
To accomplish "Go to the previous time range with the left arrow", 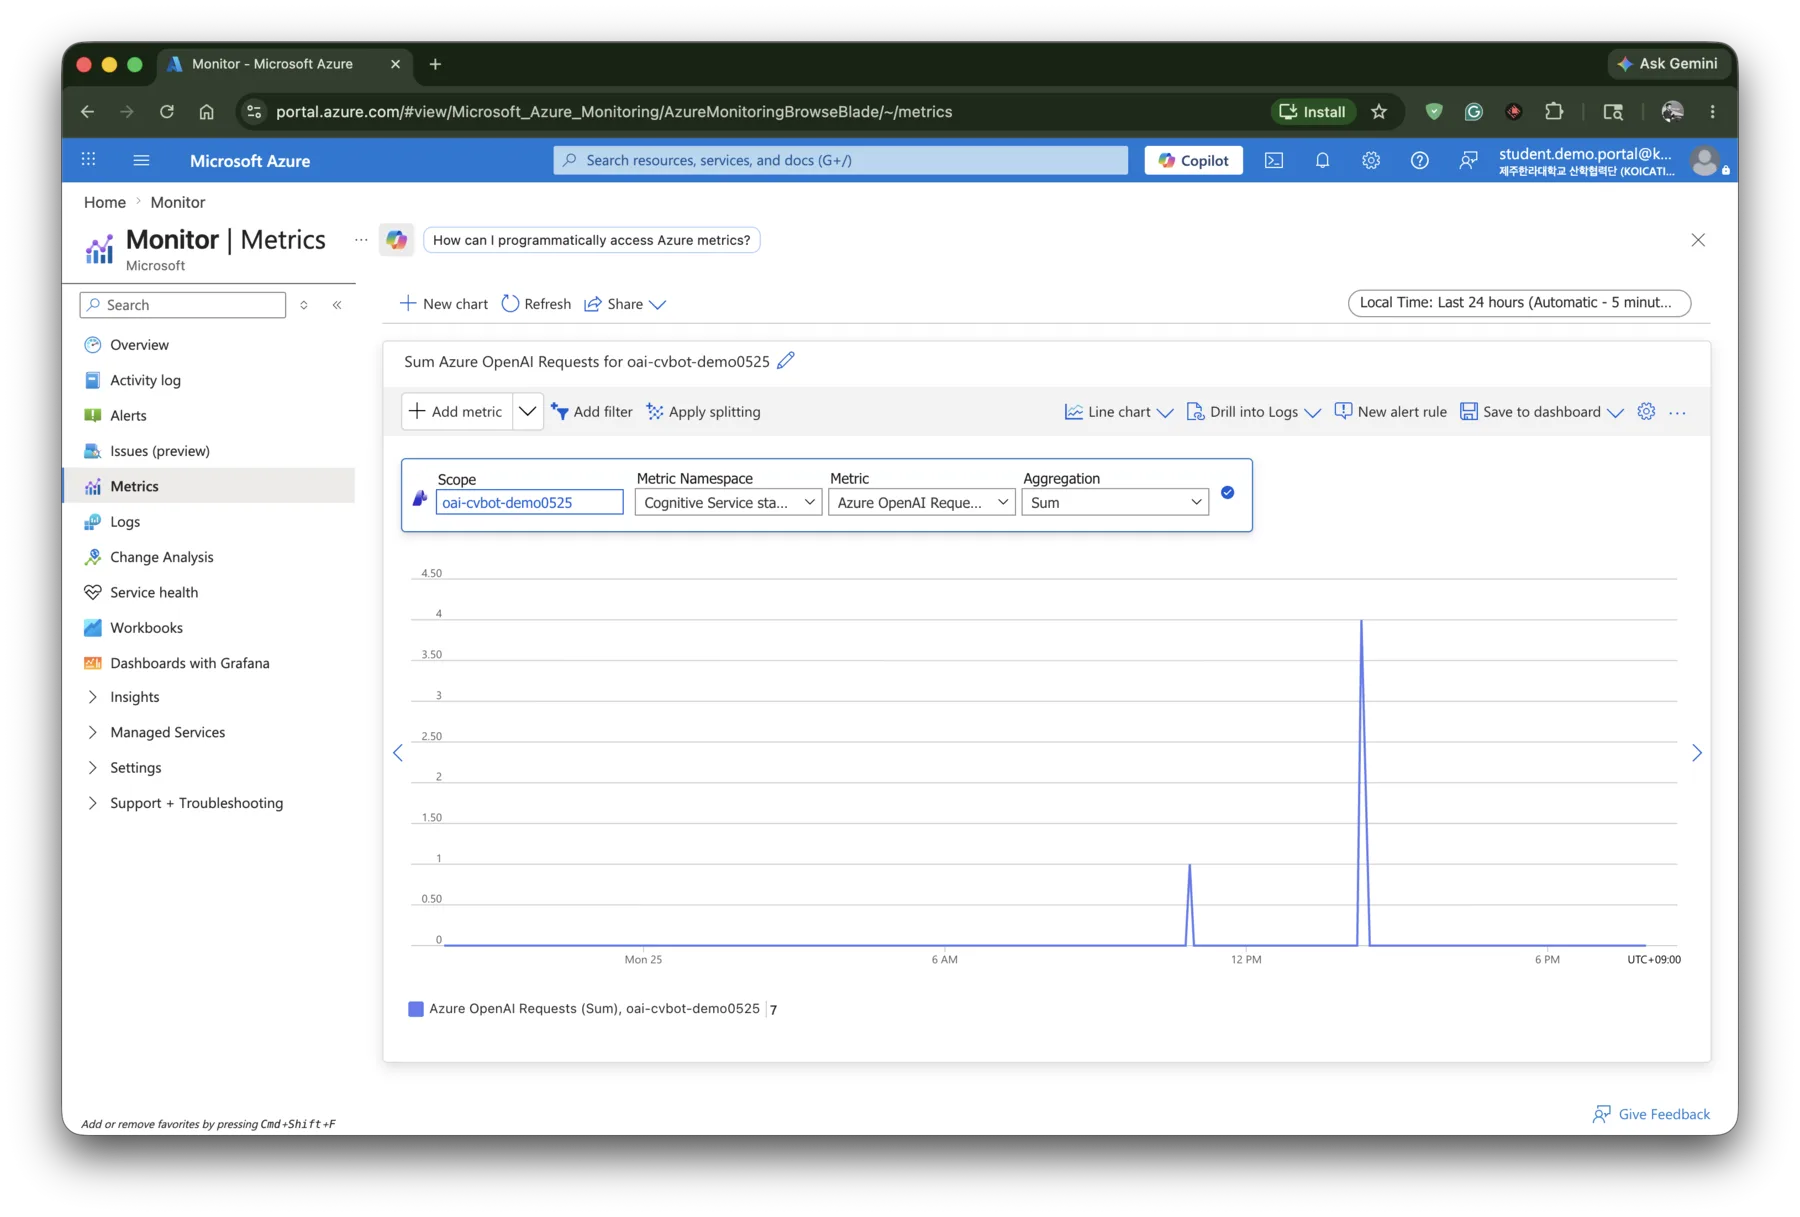I will tap(398, 753).
